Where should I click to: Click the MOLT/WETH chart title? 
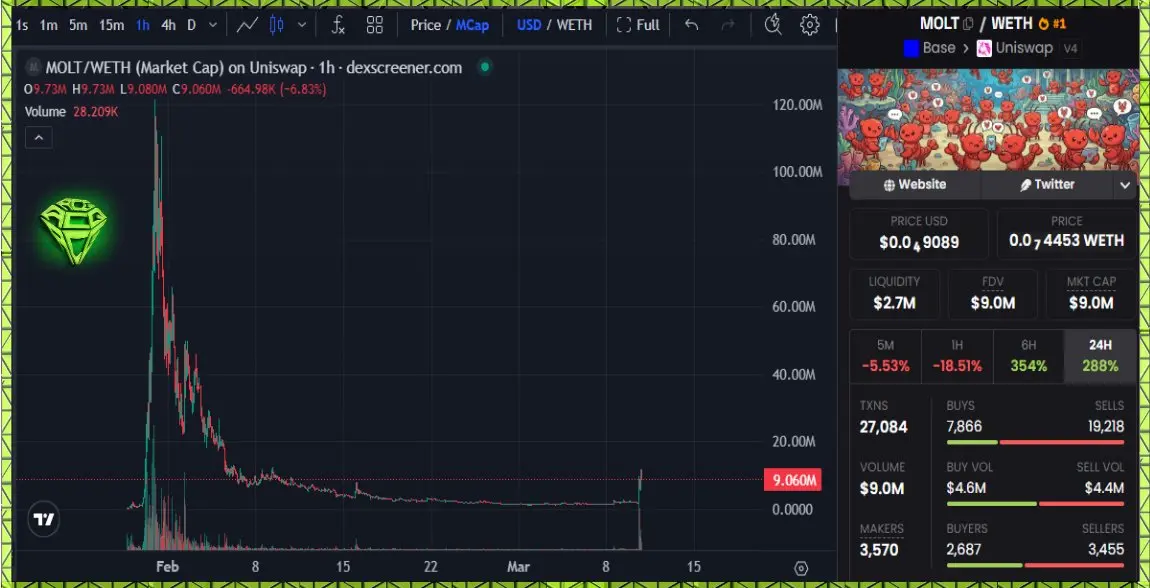tap(254, 68)
